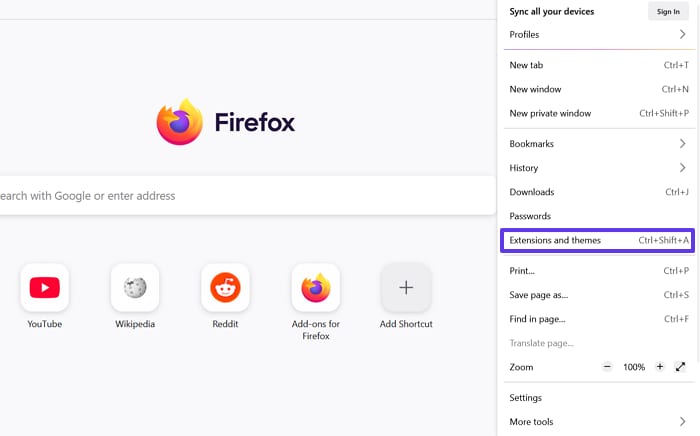The image size is (700, 436).
Task: Click the Firefox logo on the page
Action: 180,122
